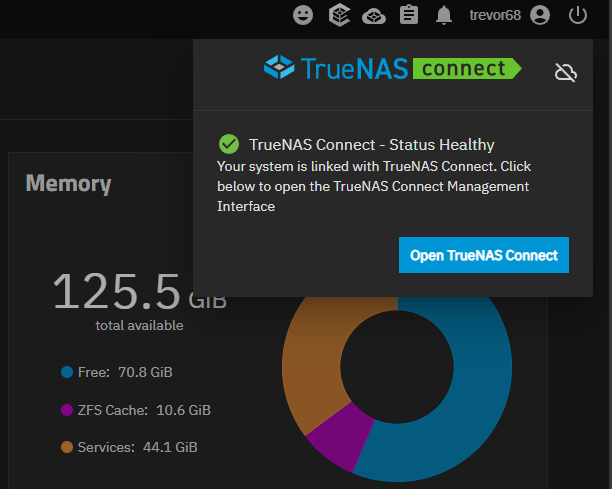Click the user avatar icon
Screen dimensions: 612x489
point(540,15)
